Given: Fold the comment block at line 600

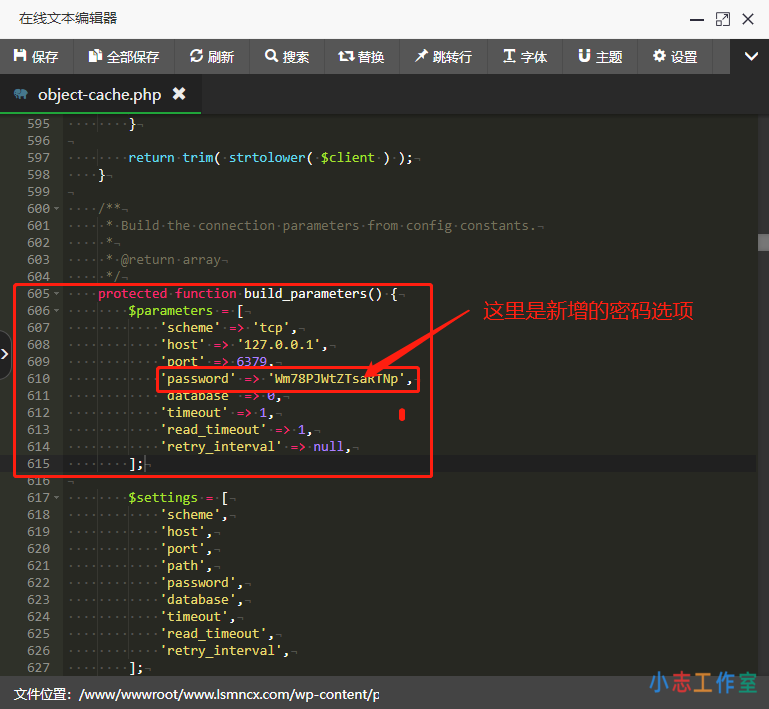Looking at the screenshot, I should pos(57,208).
